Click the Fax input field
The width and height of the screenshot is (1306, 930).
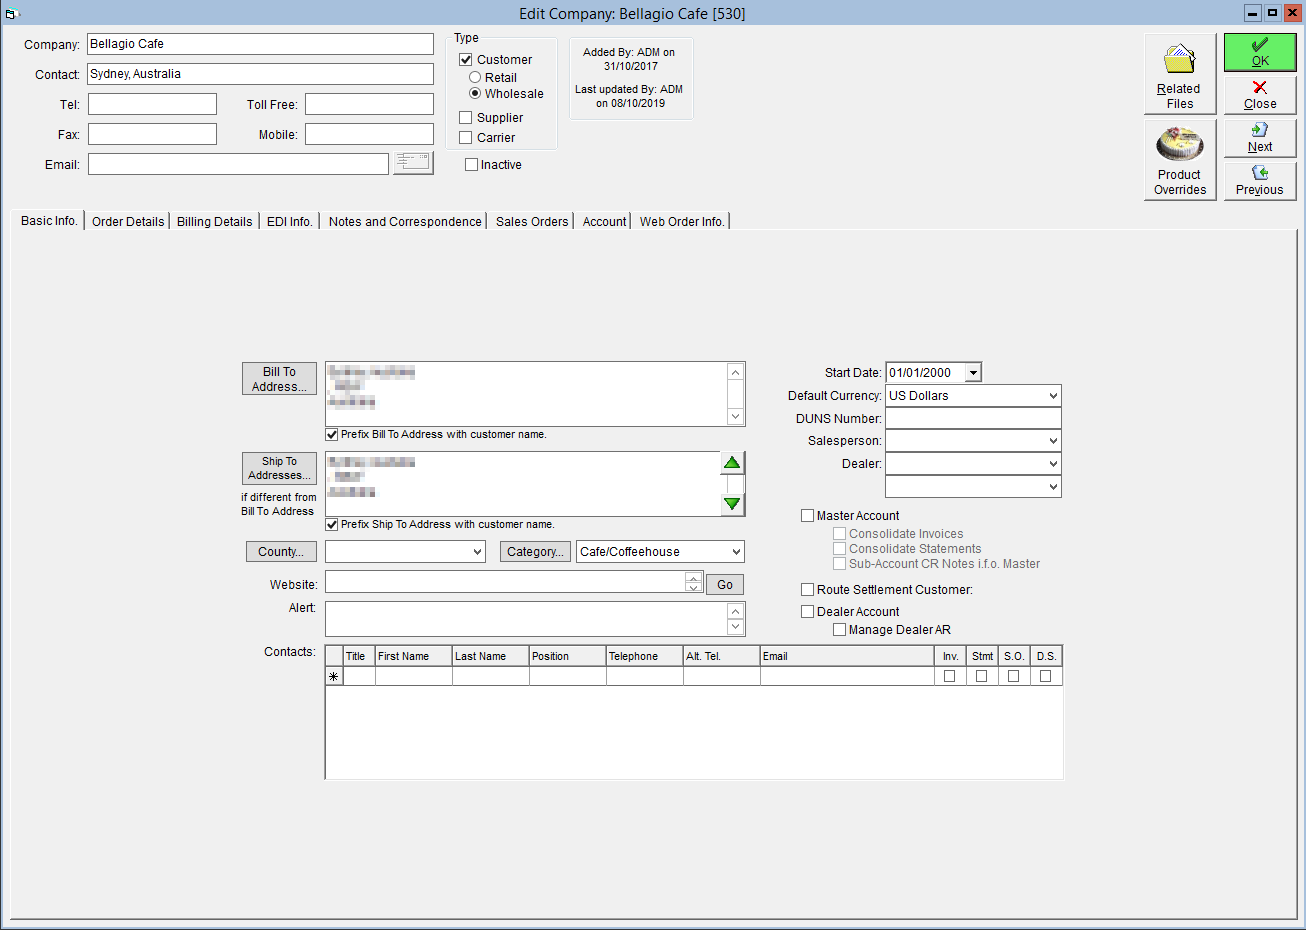[x=152, y=134]
